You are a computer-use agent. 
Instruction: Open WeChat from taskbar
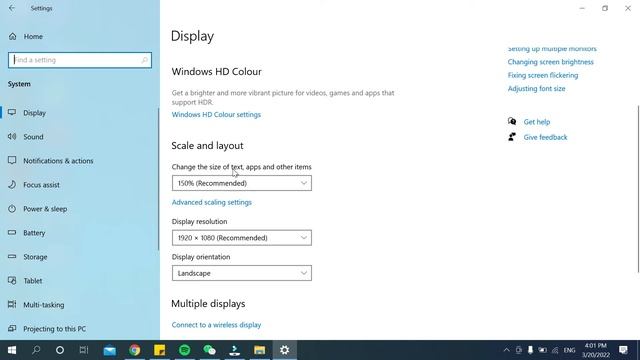pyautogui.click(x=209, y=350)
